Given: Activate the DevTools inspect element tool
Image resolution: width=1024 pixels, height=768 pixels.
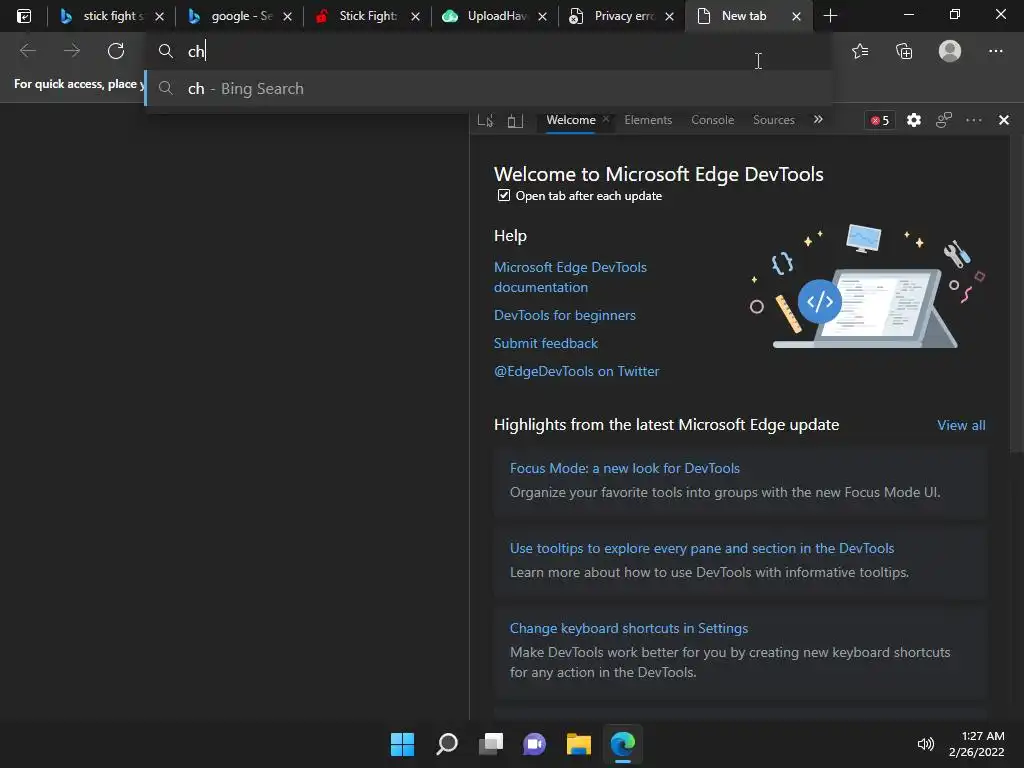Looking at the screenshot, I should click(x=485, y=120).
